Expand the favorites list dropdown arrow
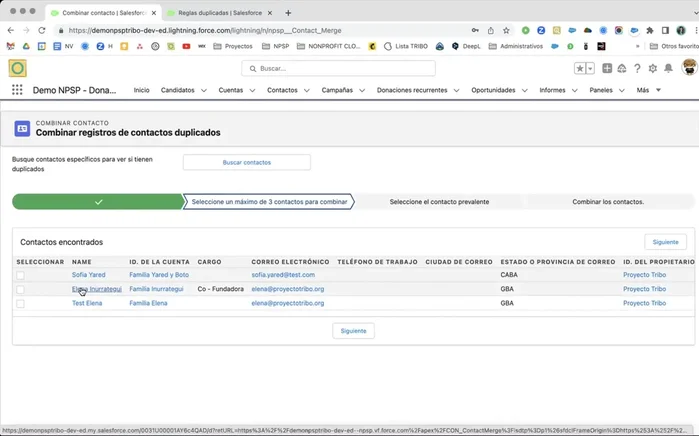 click(x=590, y=68)
